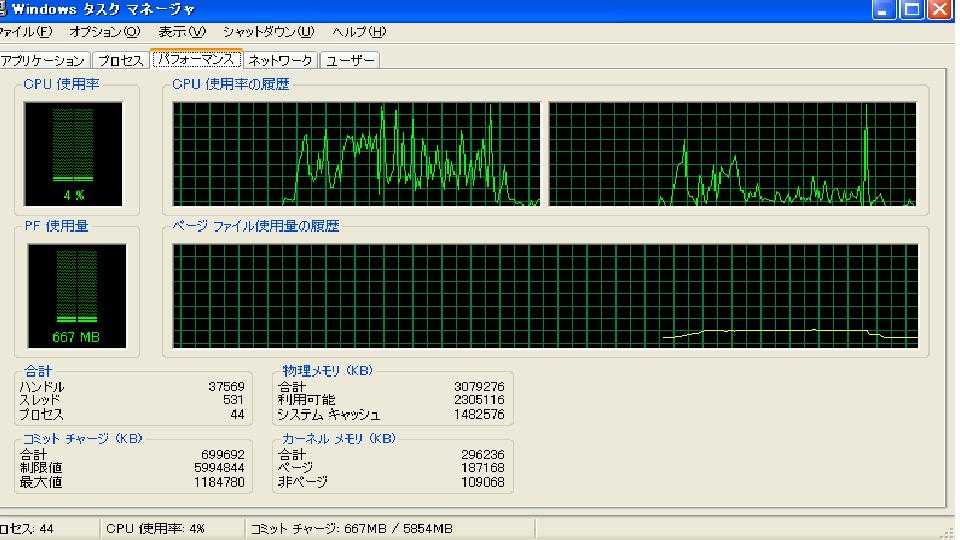The width and height of the screenshot is (960, 540).
Task: Click the 最大値 value 1184780
Action: [x=219, y=482]
